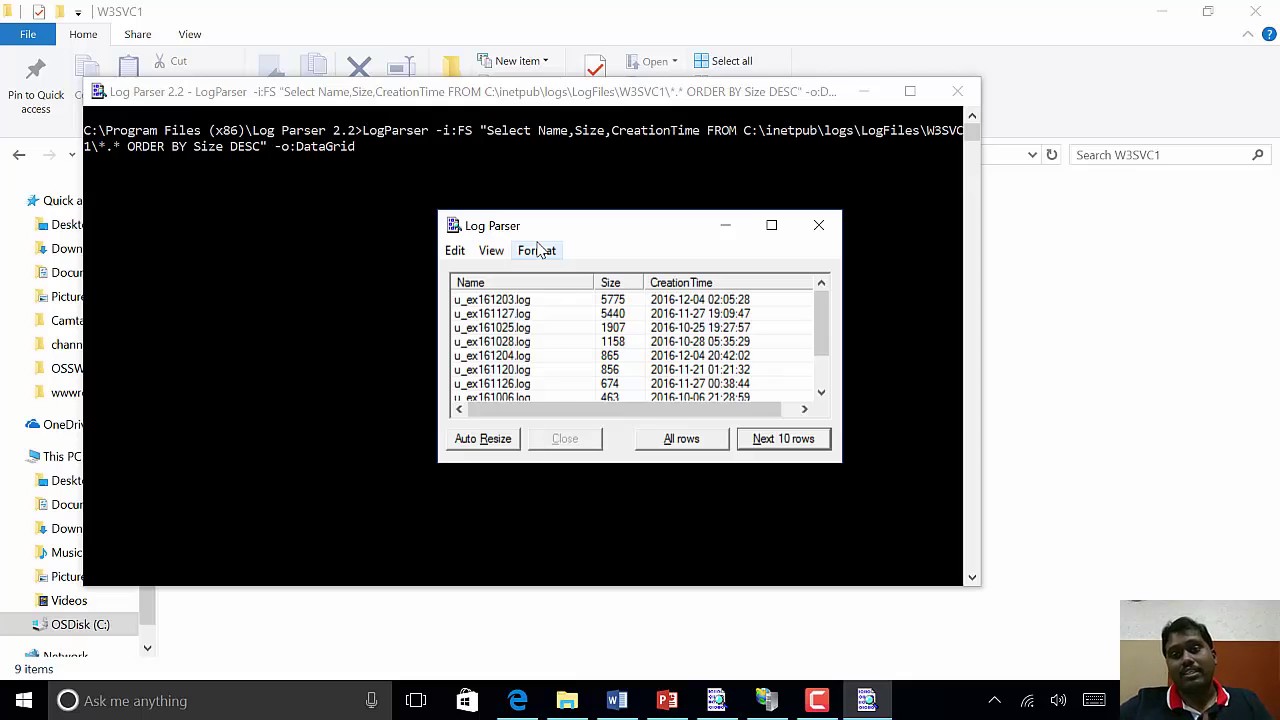Click the Search W3SVC1 input field
The width and height of the screenshot is (1280, 720).
(x=1168, y=155)
